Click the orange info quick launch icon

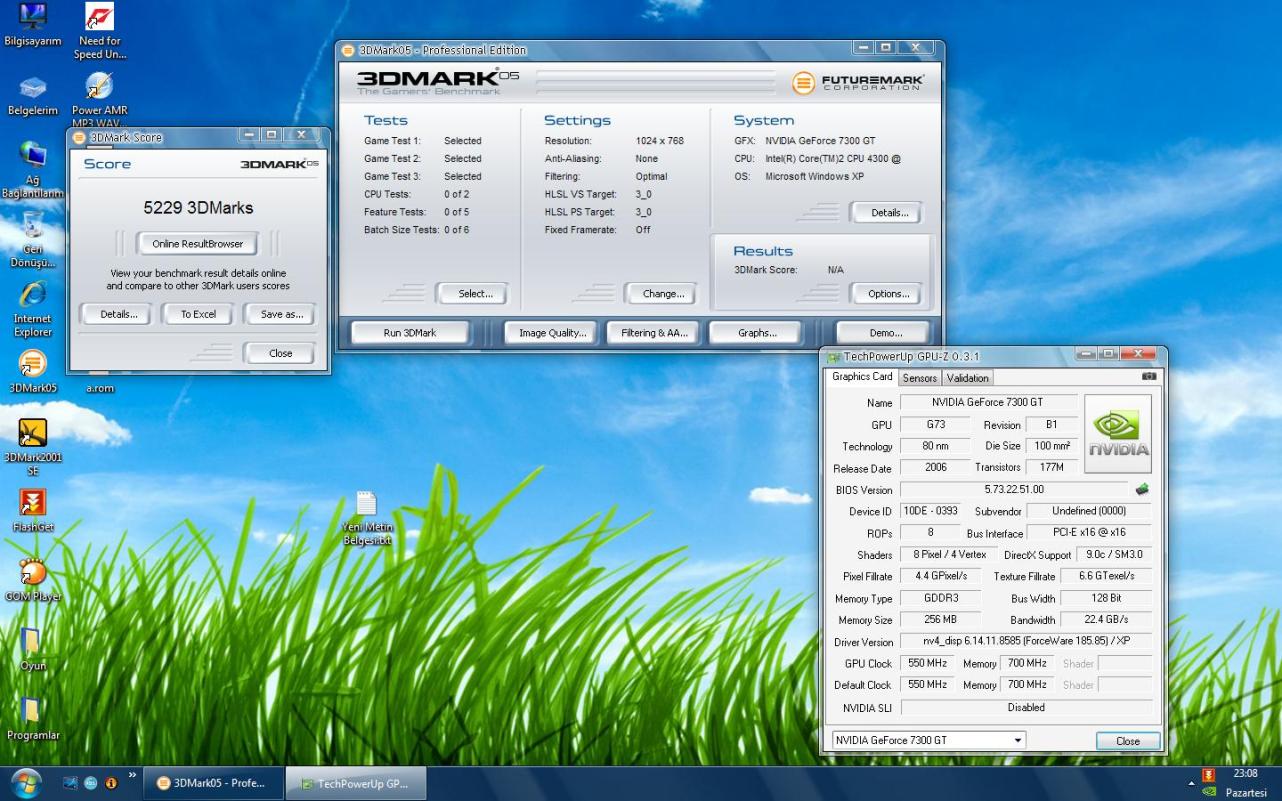click(111, 783)
